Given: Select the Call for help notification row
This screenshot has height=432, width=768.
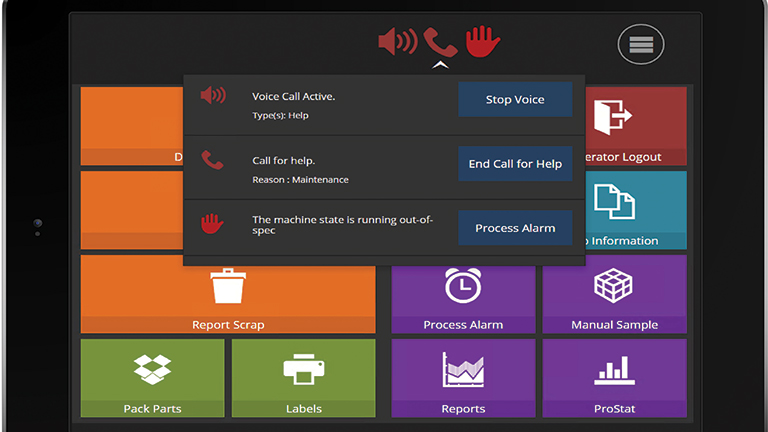Looking at the screenshot, I should [x=320, y=169].
